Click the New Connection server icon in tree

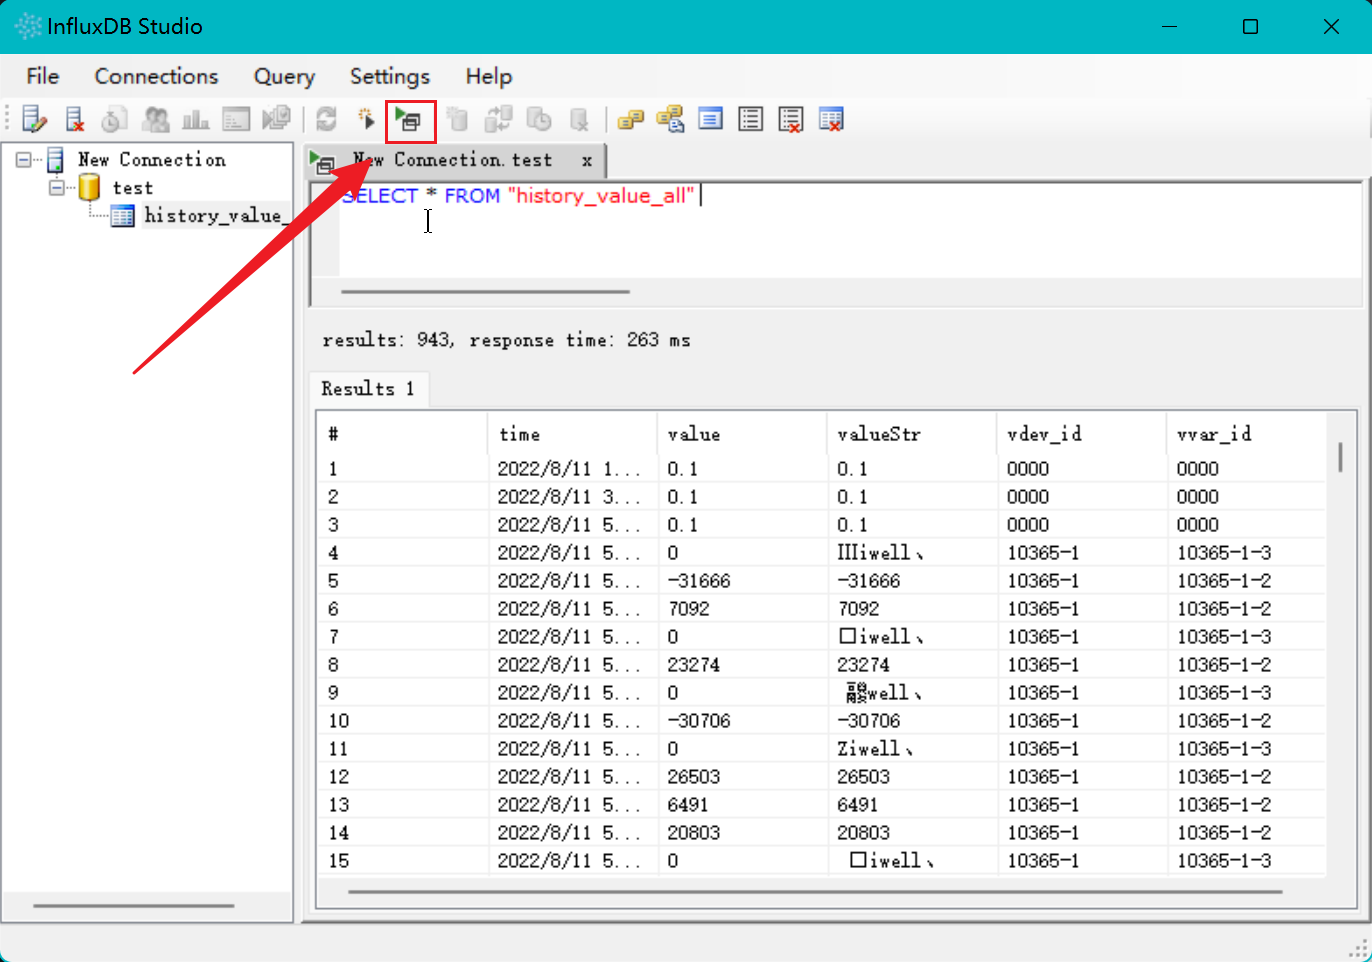[56, 159]
